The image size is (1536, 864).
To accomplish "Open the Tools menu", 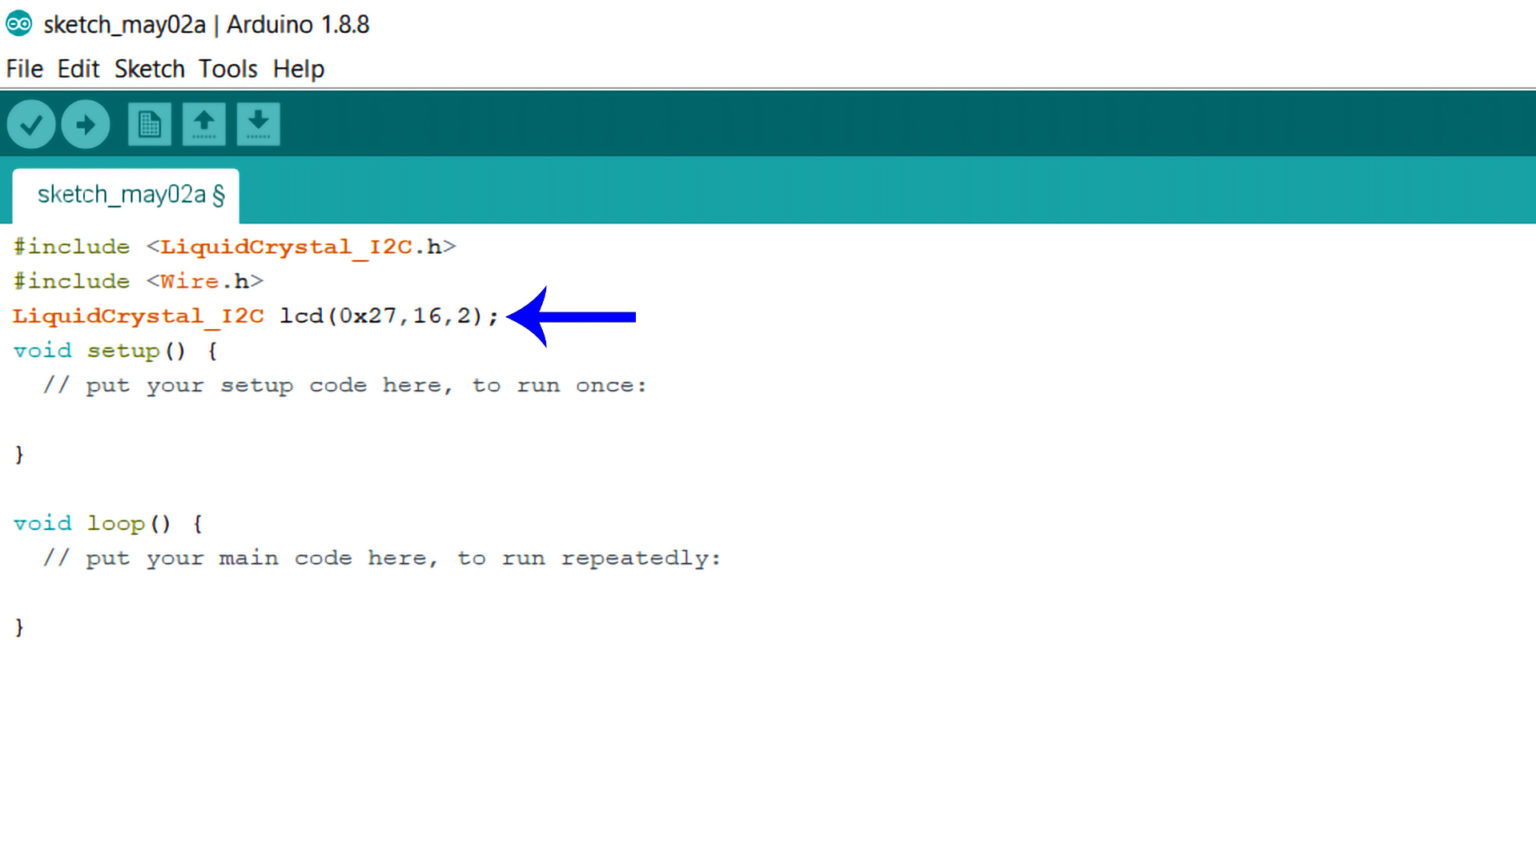I will tap(227, 68).
